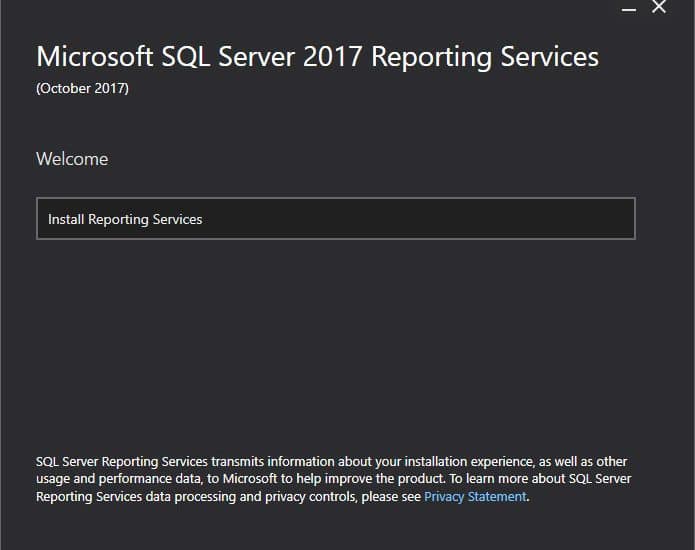Click the SQL Server words in the title

(228, 57)
